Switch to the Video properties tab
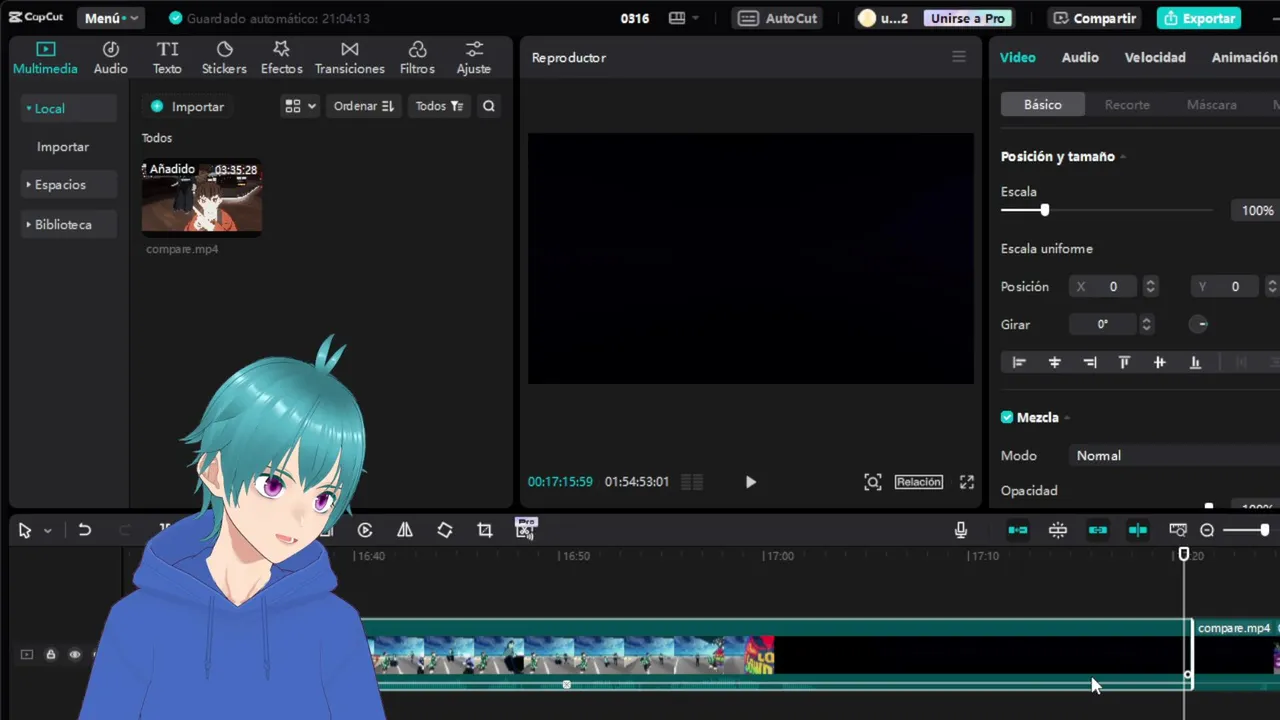Viewport: 1280px width, 720px height. point(1018,57)
